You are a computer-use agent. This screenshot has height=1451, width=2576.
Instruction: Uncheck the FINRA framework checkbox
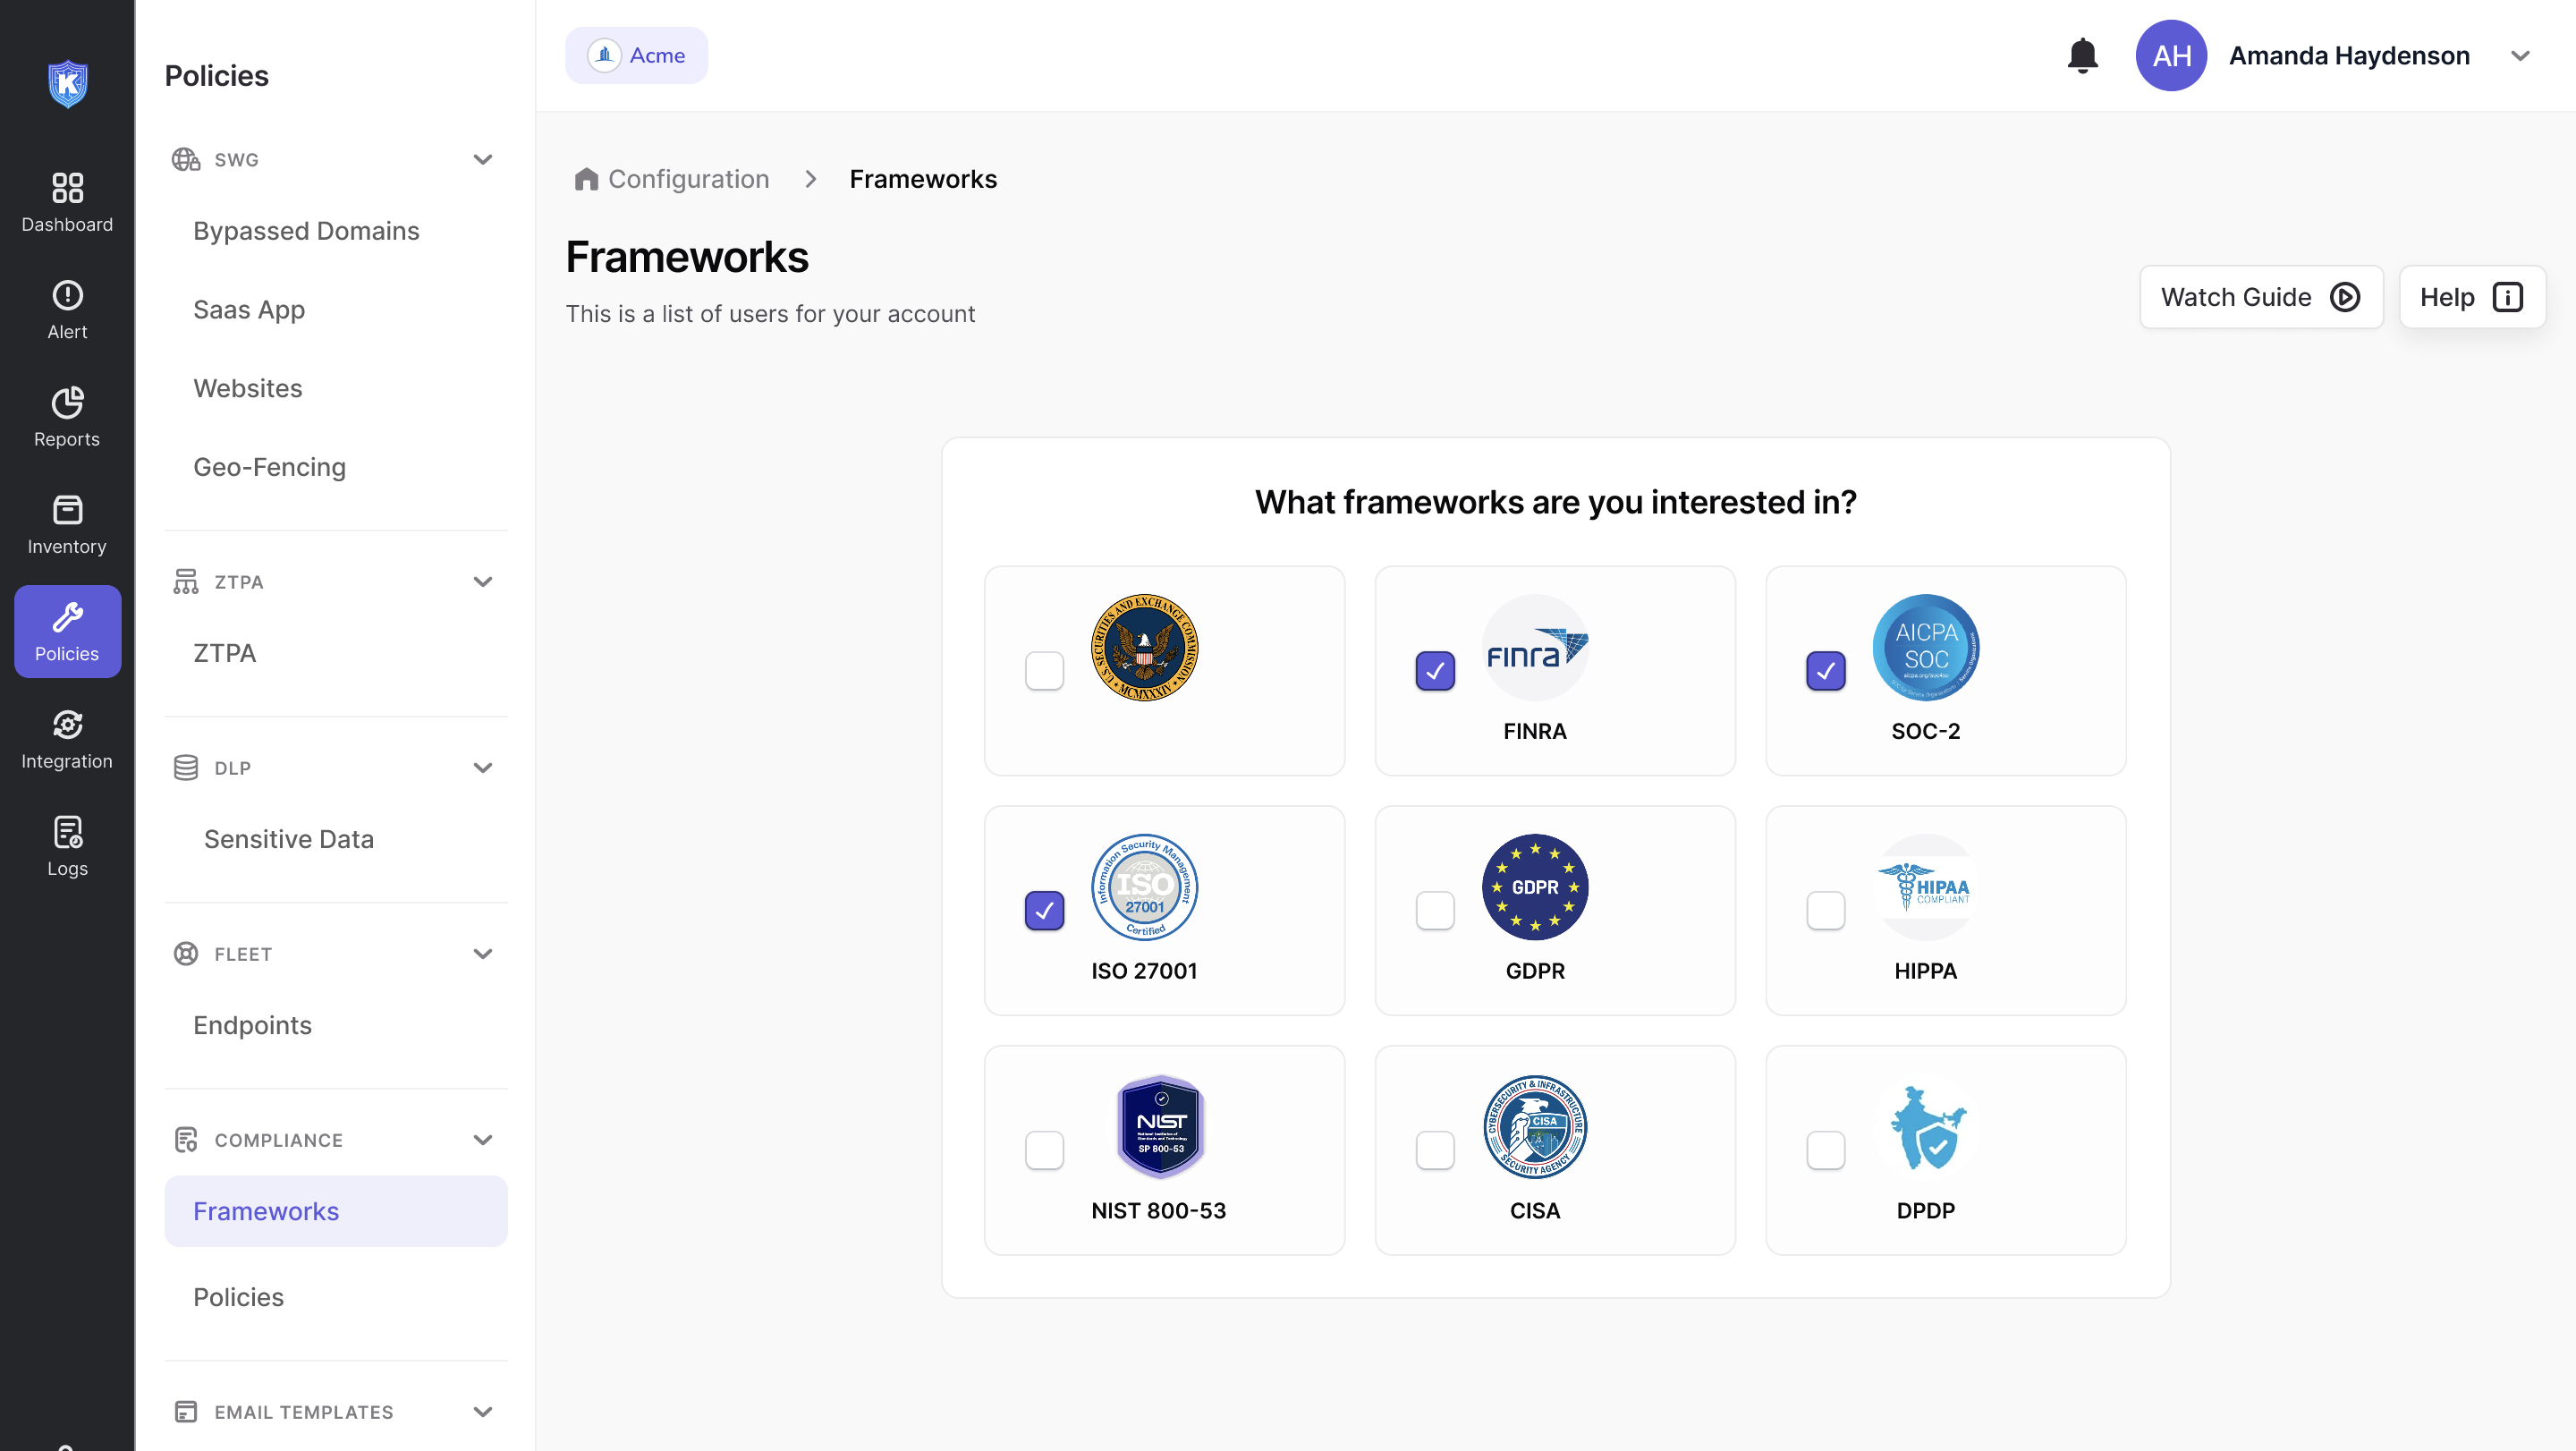click(1435, 671)
